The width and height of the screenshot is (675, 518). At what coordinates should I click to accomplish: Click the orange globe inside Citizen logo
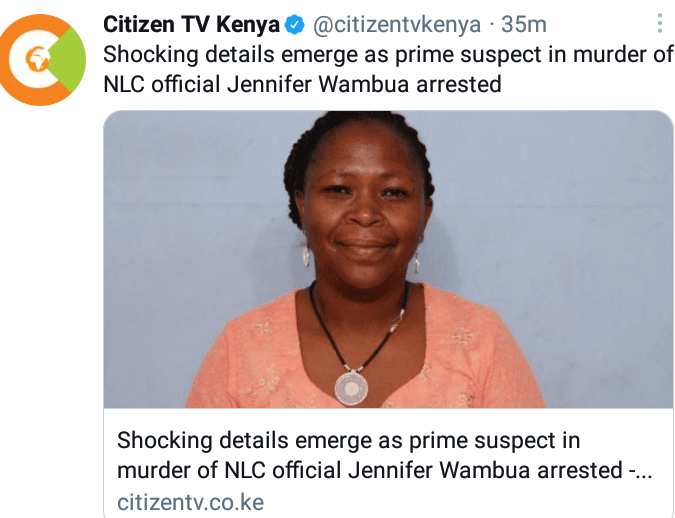pos(37,59)
